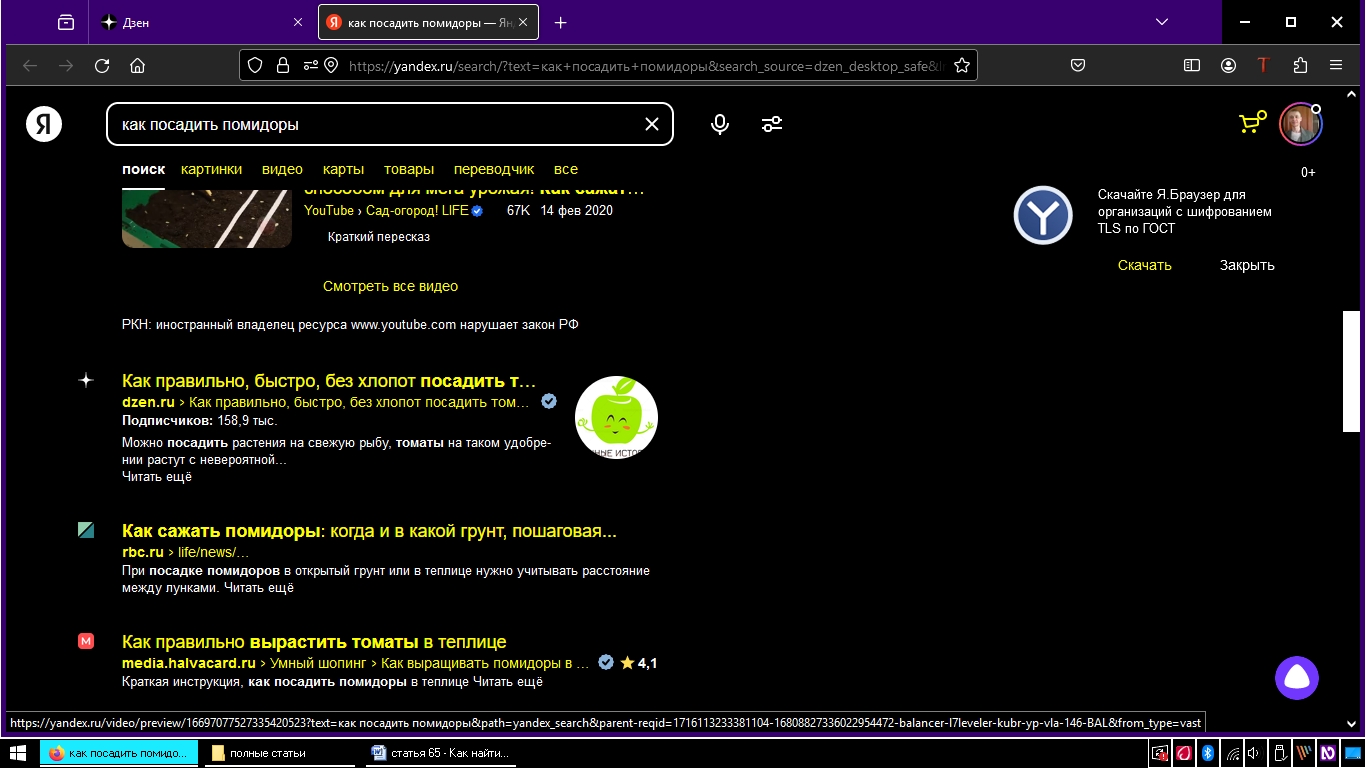Click the green apple channel thumbnail
The image size is (1366, 768).
click(x=616, y=418)
